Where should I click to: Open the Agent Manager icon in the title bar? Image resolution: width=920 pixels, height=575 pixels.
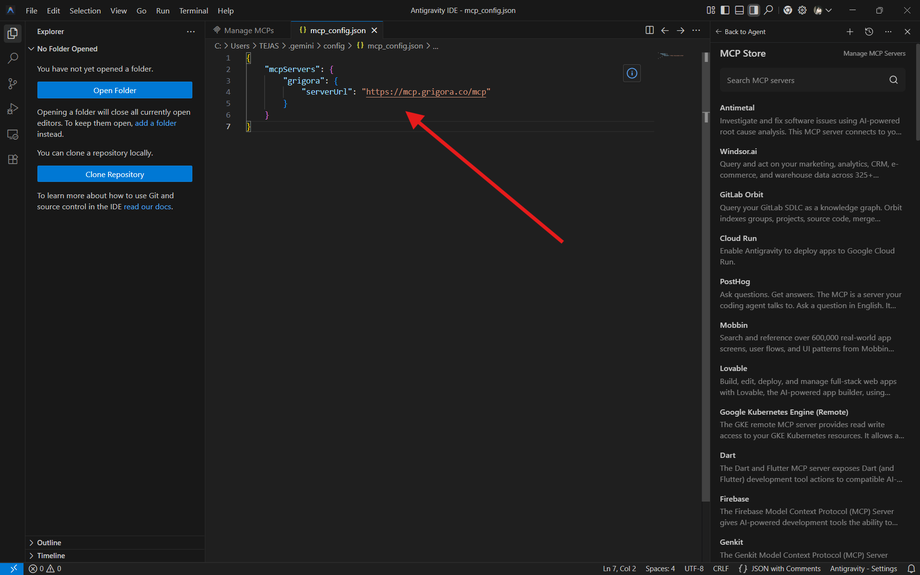pos(711,11)
